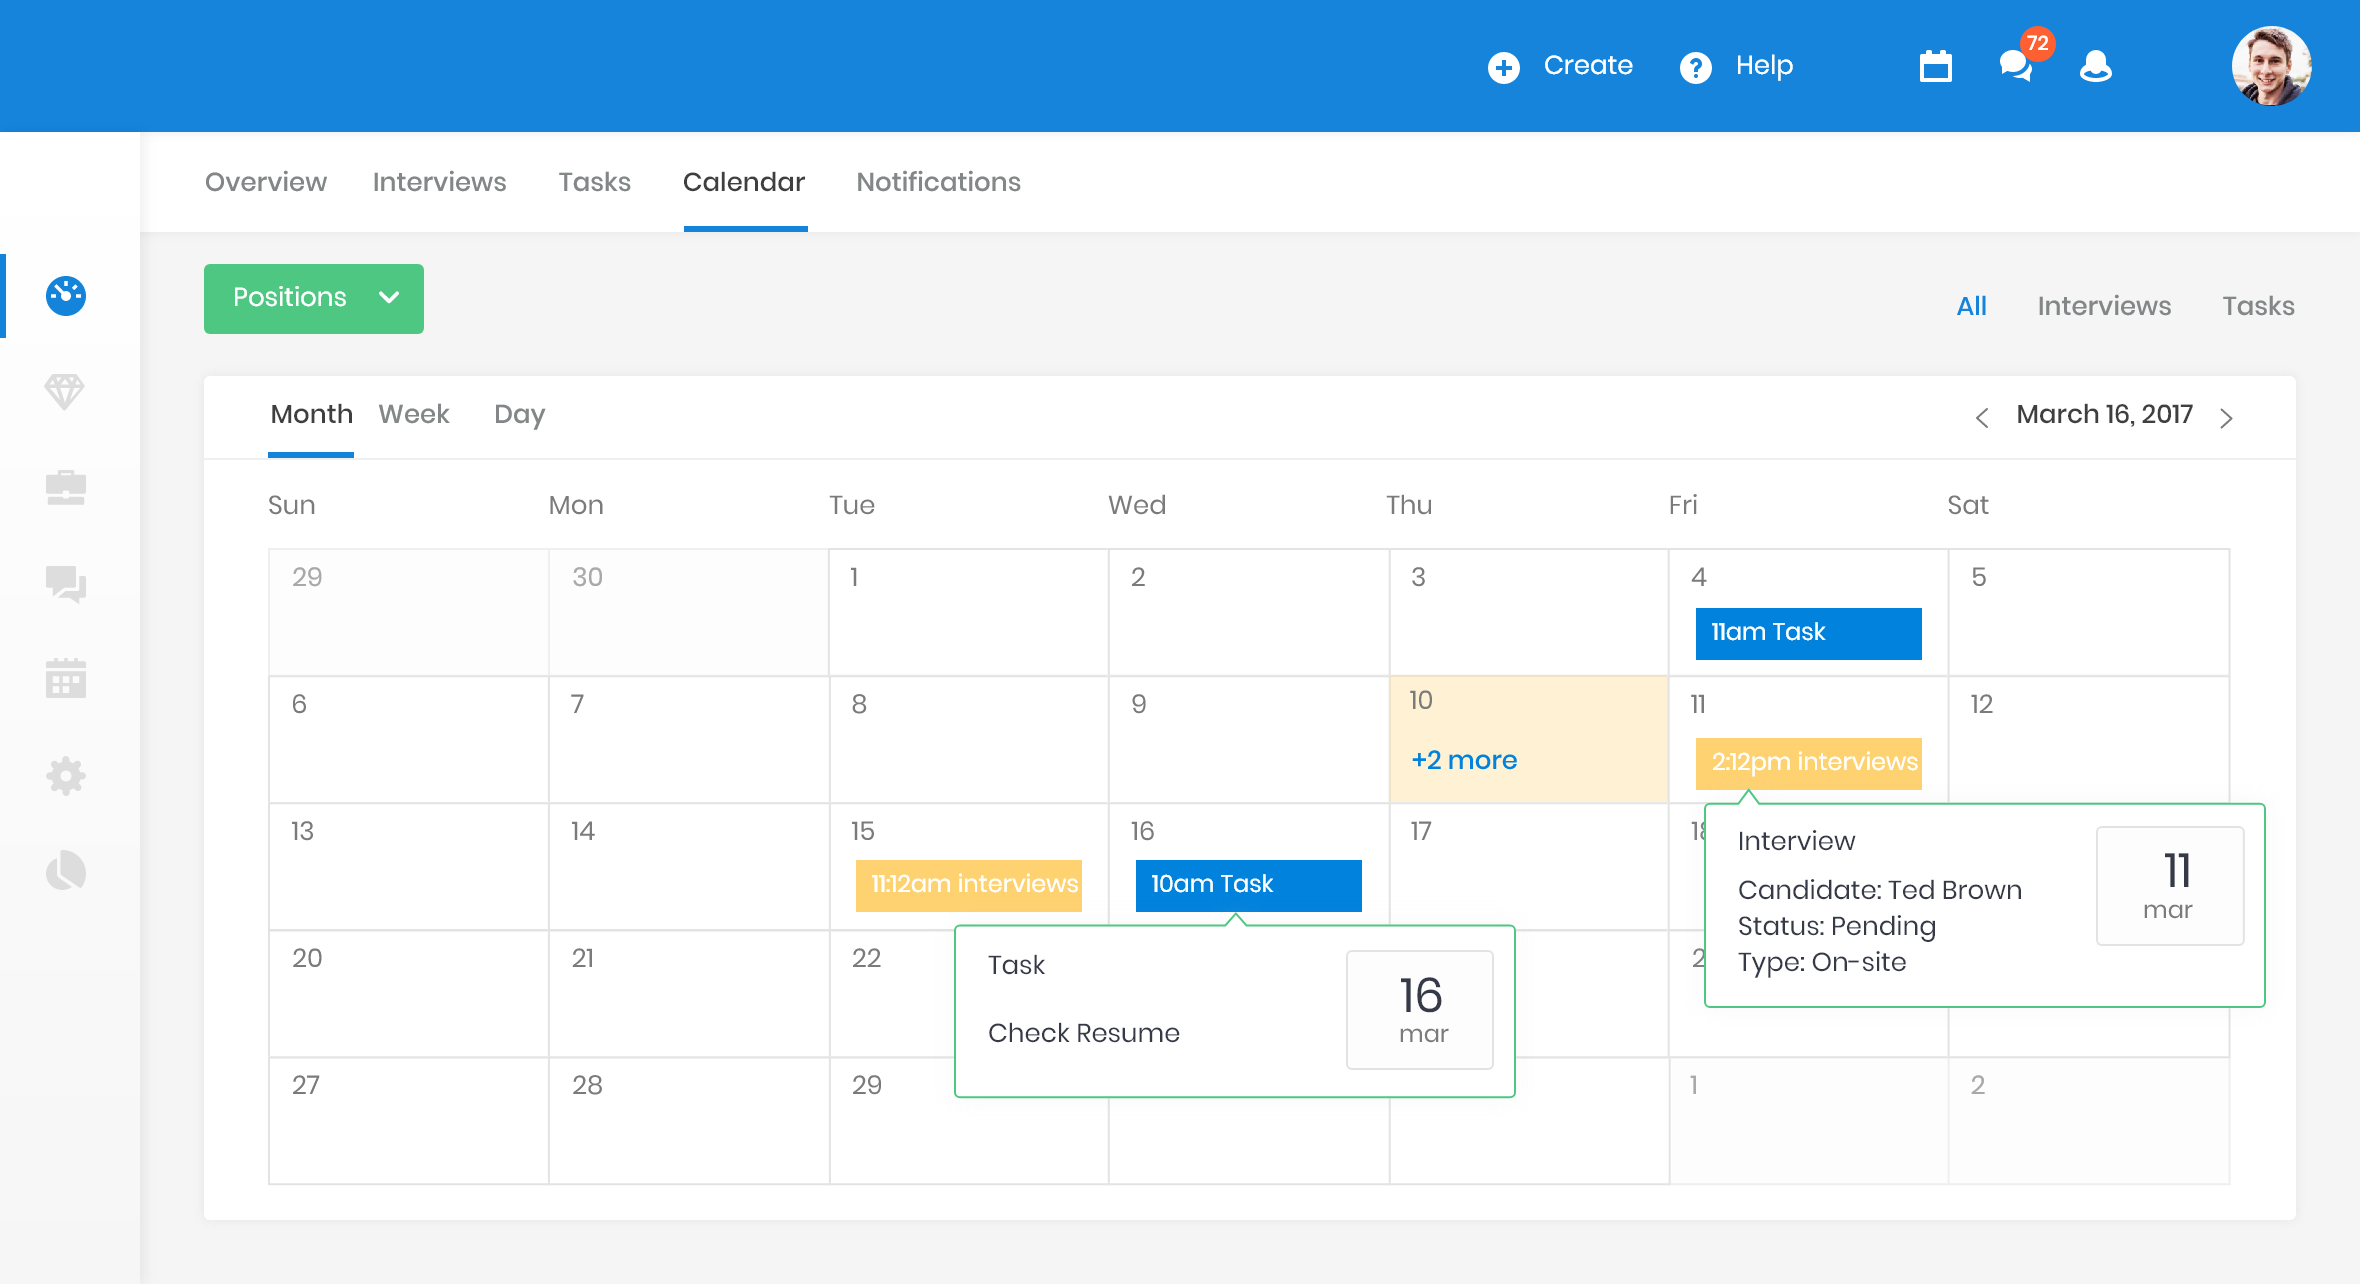The width and height of the screenshot is (2360, 1284).
Task: Select the dashboard icon in sidebar
Action: pos(66,295)
